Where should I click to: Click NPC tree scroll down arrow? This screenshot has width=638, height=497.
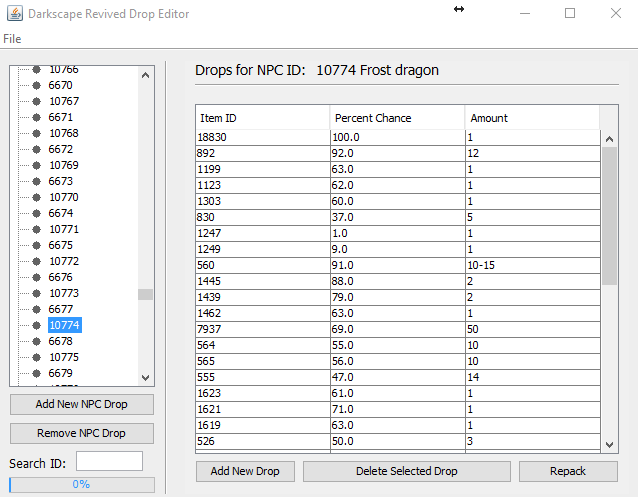point(145,377)
